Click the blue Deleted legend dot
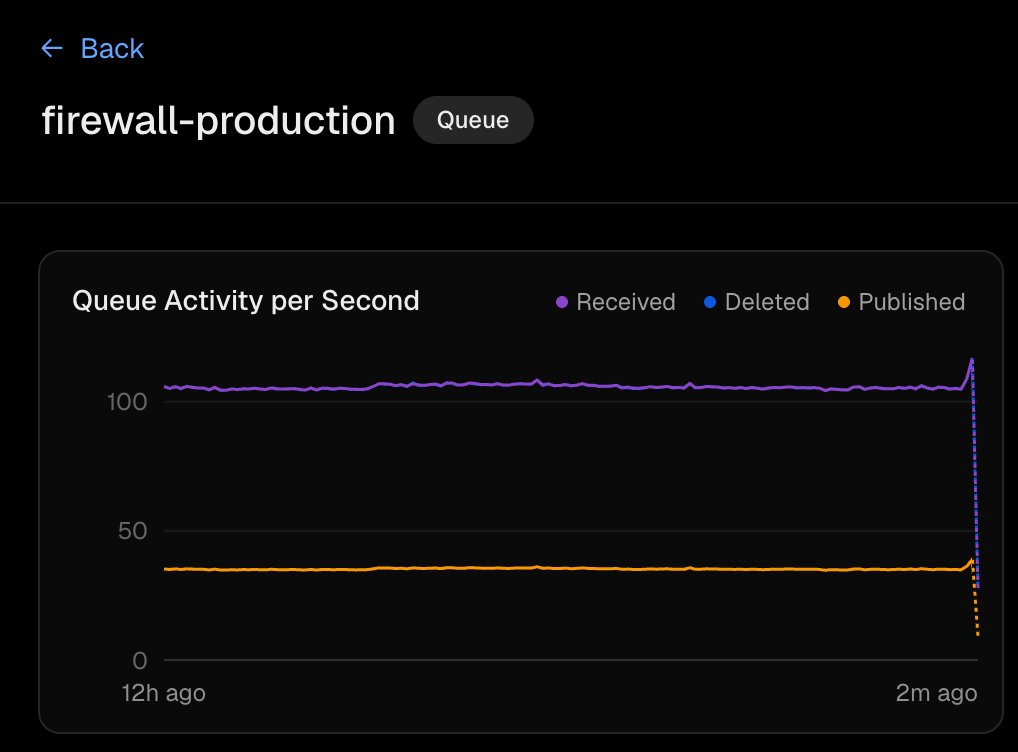 tap(710, 303)
